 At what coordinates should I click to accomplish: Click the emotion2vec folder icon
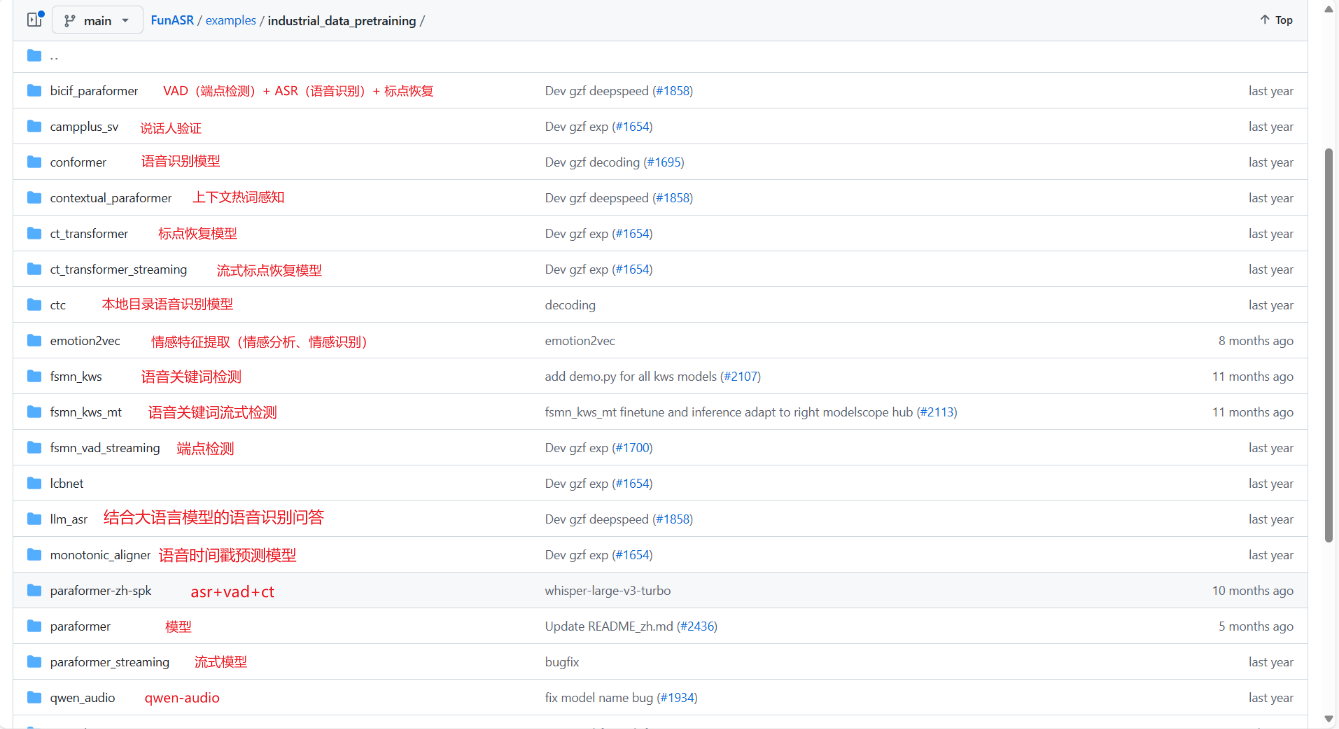34,341
